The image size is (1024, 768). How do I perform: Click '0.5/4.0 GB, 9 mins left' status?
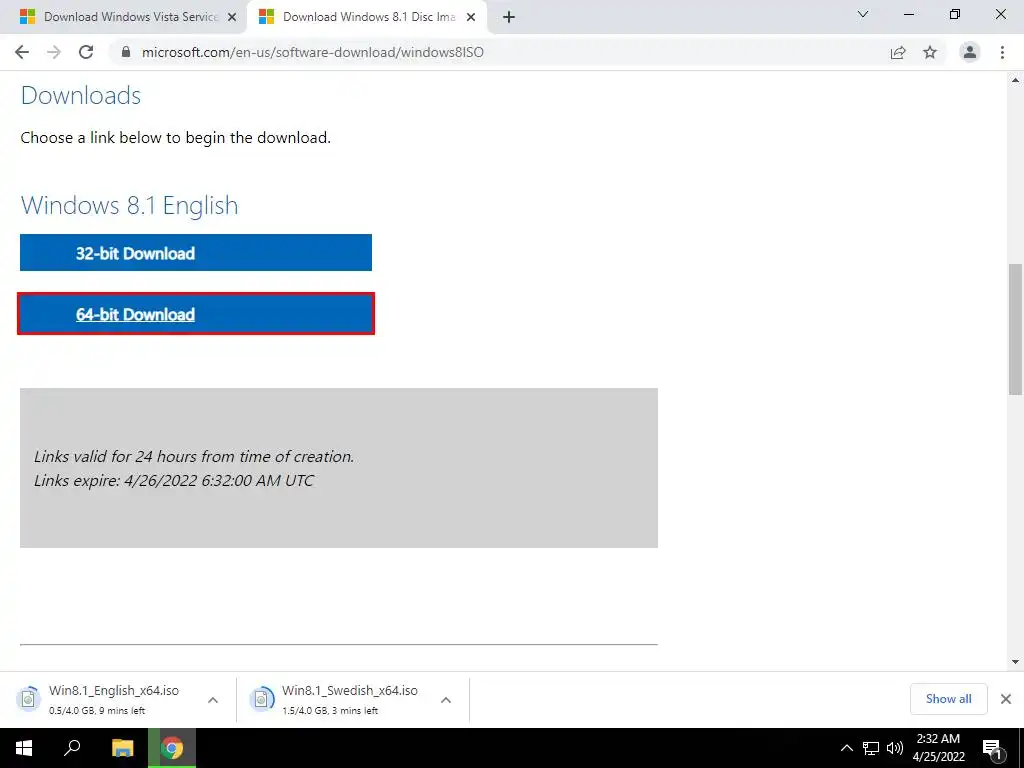point(97,711)
